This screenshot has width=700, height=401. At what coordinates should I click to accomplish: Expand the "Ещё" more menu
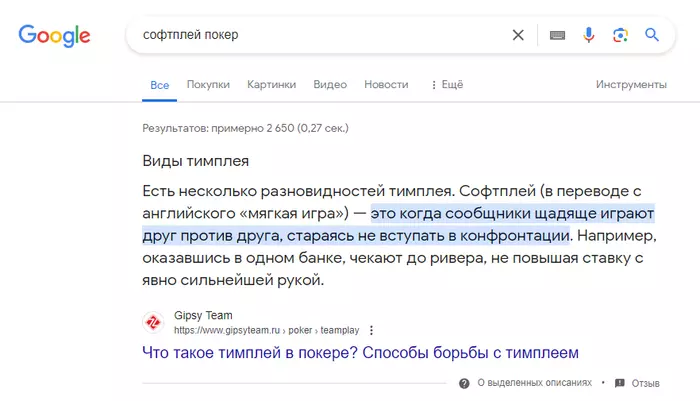446,85
